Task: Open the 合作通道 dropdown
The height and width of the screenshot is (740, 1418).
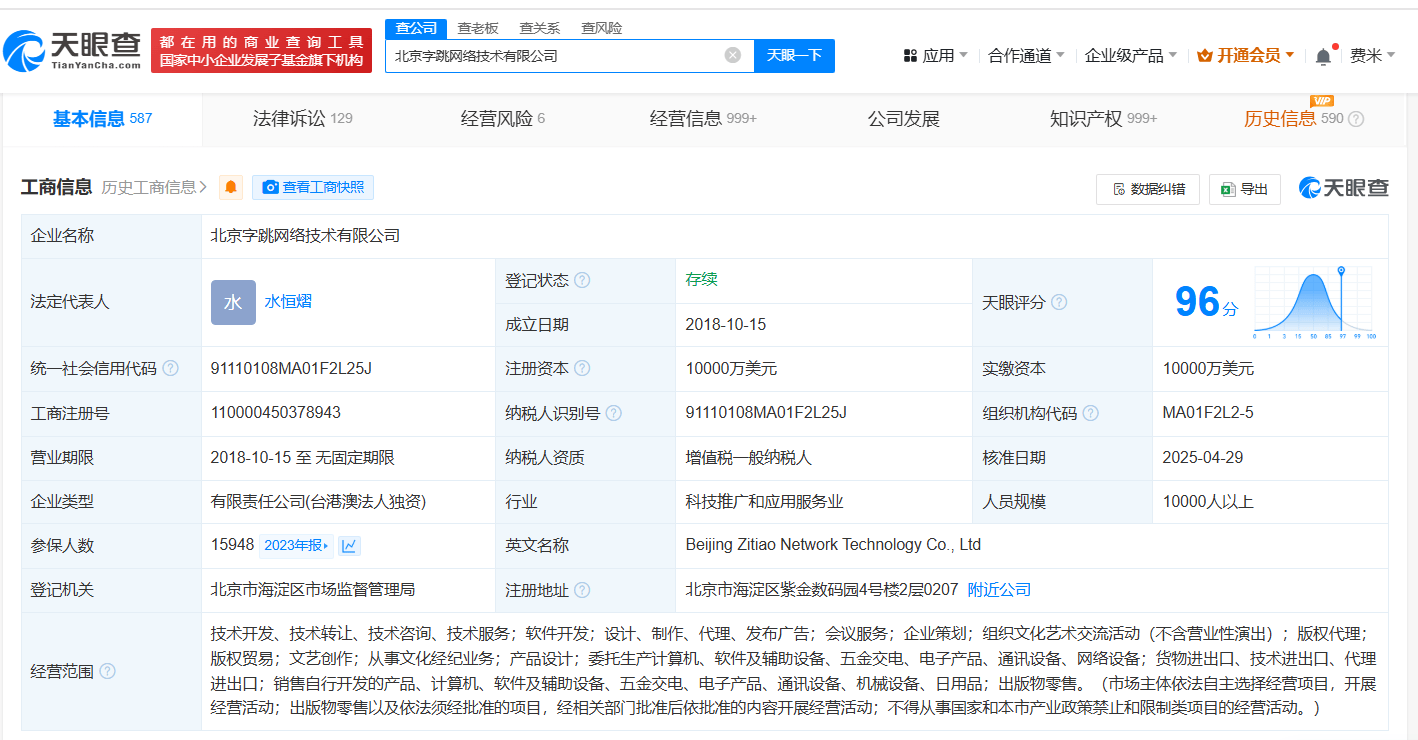Action: point(1025,56)
